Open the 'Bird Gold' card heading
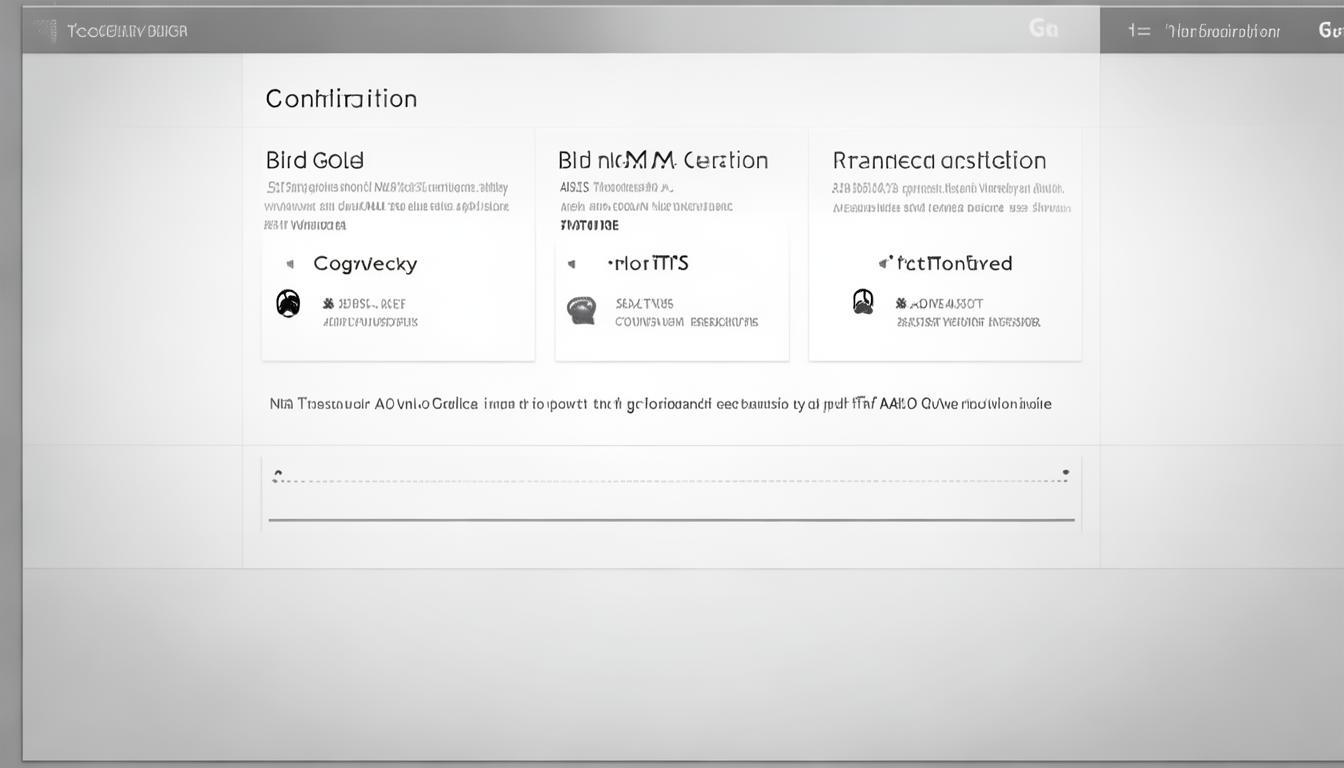 point(315,160)
